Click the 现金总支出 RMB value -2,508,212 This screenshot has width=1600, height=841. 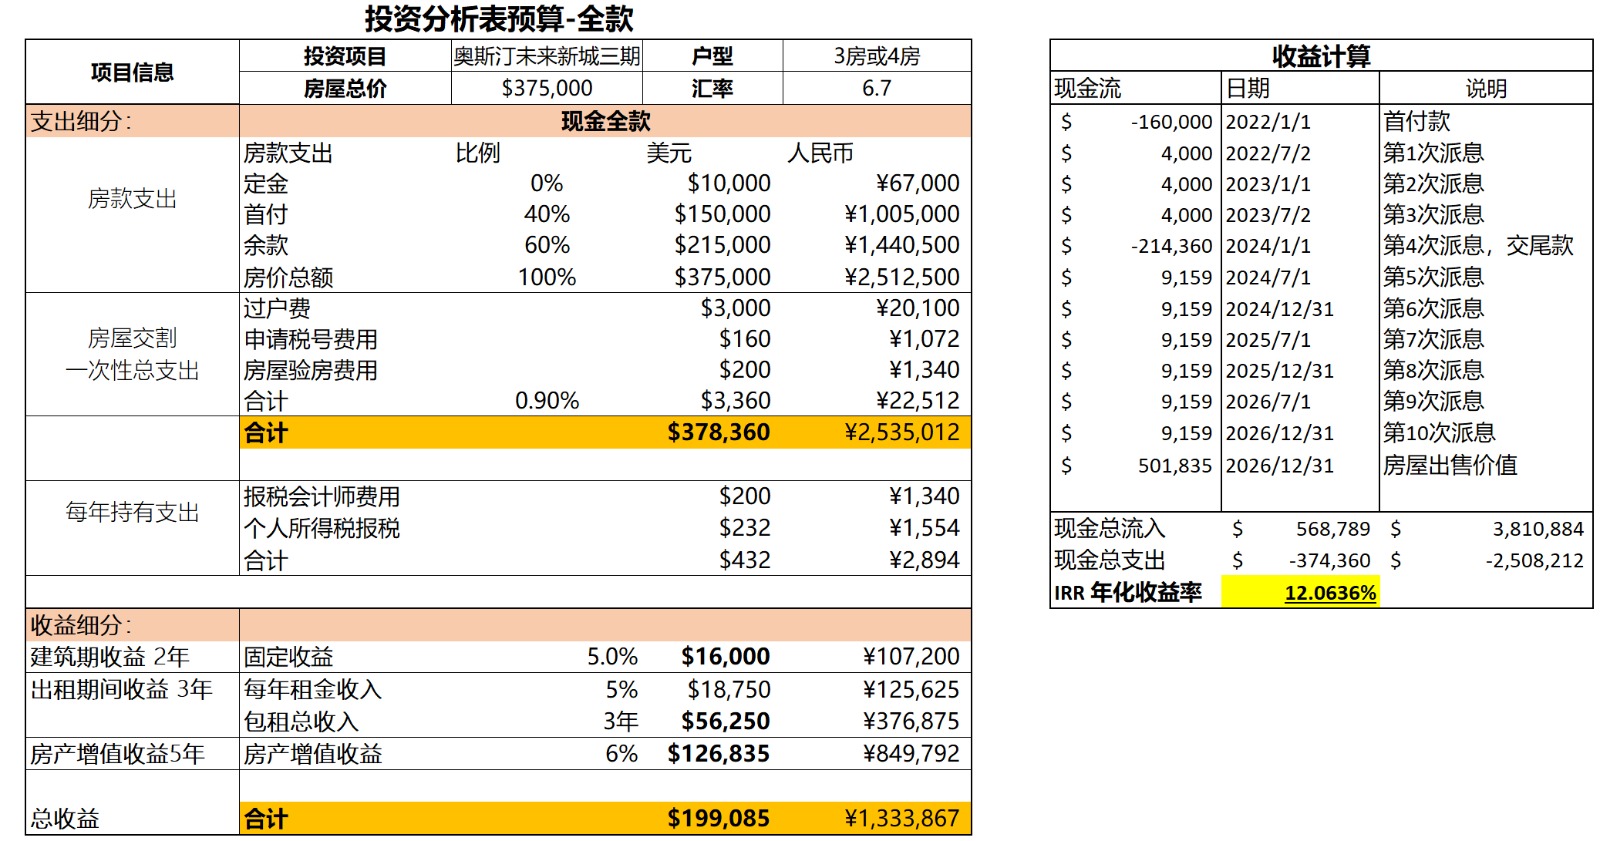click(x=1534, y=561)
